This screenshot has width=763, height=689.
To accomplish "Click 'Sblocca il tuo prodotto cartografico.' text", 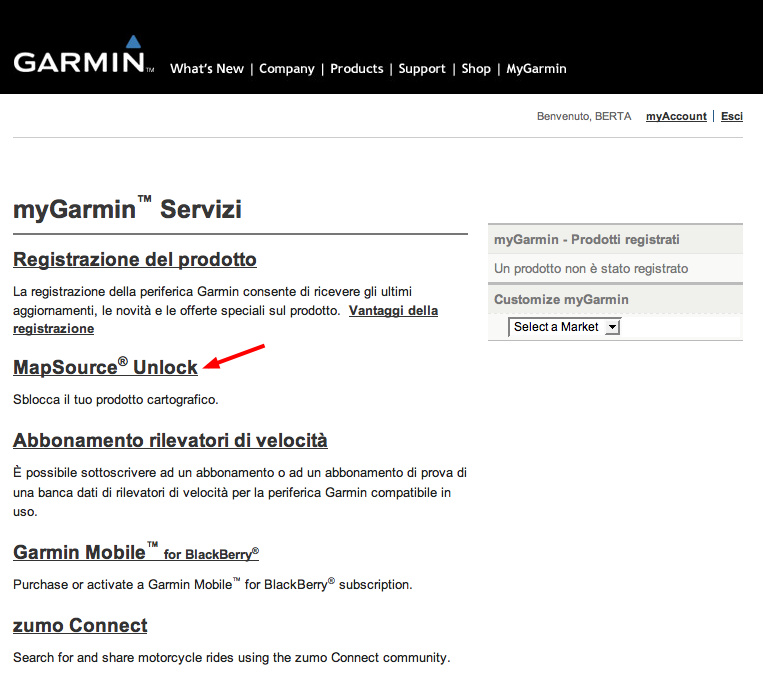I will pos(116,399).
